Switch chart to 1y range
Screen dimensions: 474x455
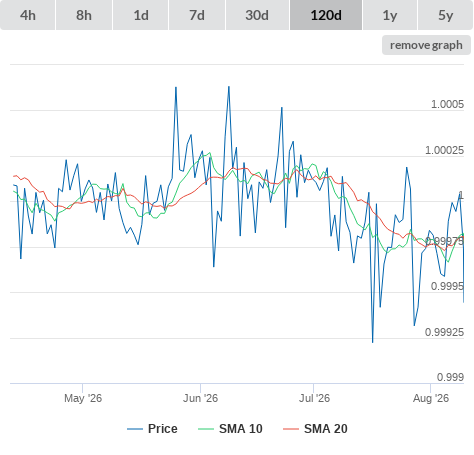coord(390,15)
